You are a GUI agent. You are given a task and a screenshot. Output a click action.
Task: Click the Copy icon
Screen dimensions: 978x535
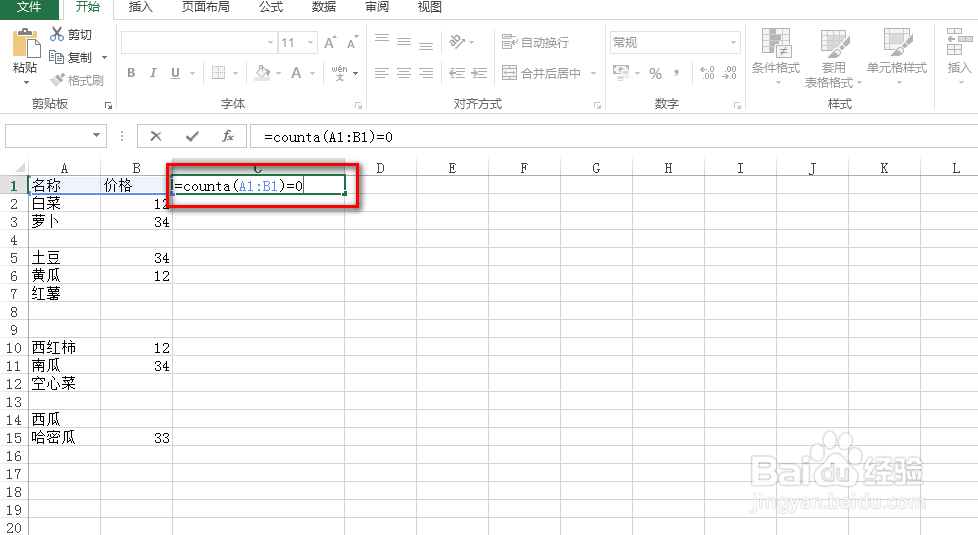pos(57,57)
